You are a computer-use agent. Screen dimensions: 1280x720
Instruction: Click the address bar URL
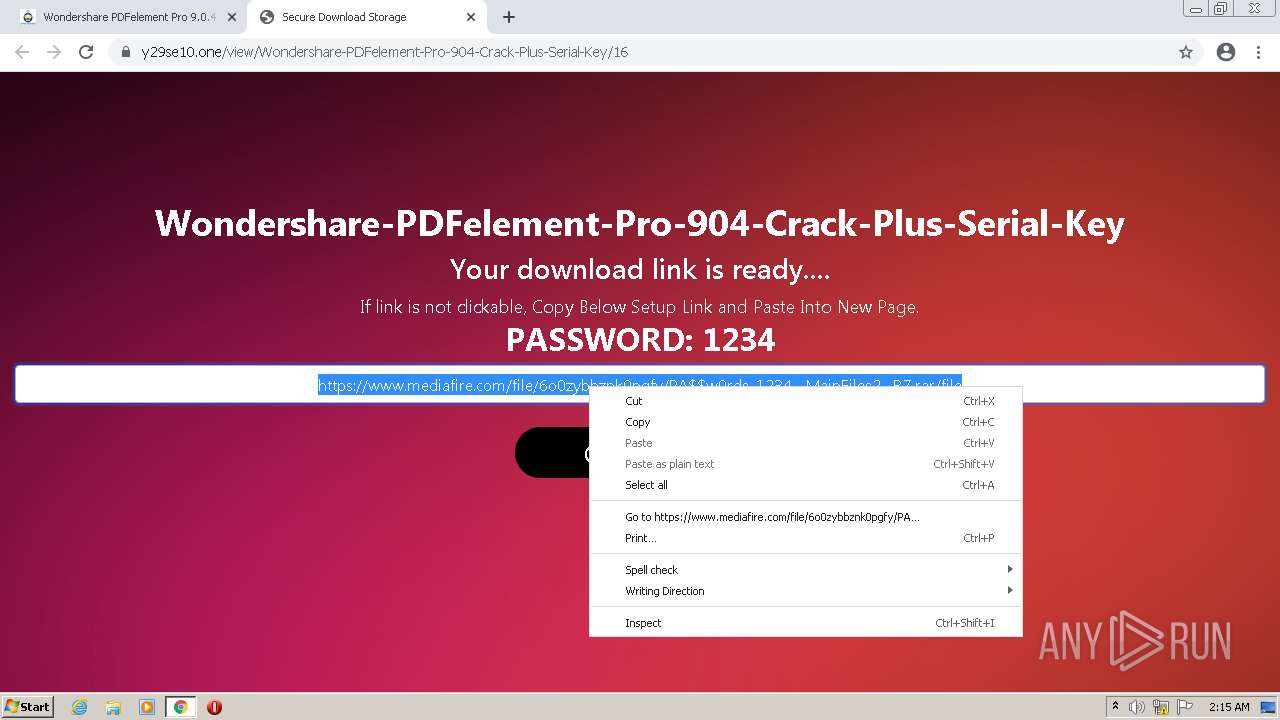point(384,52)
